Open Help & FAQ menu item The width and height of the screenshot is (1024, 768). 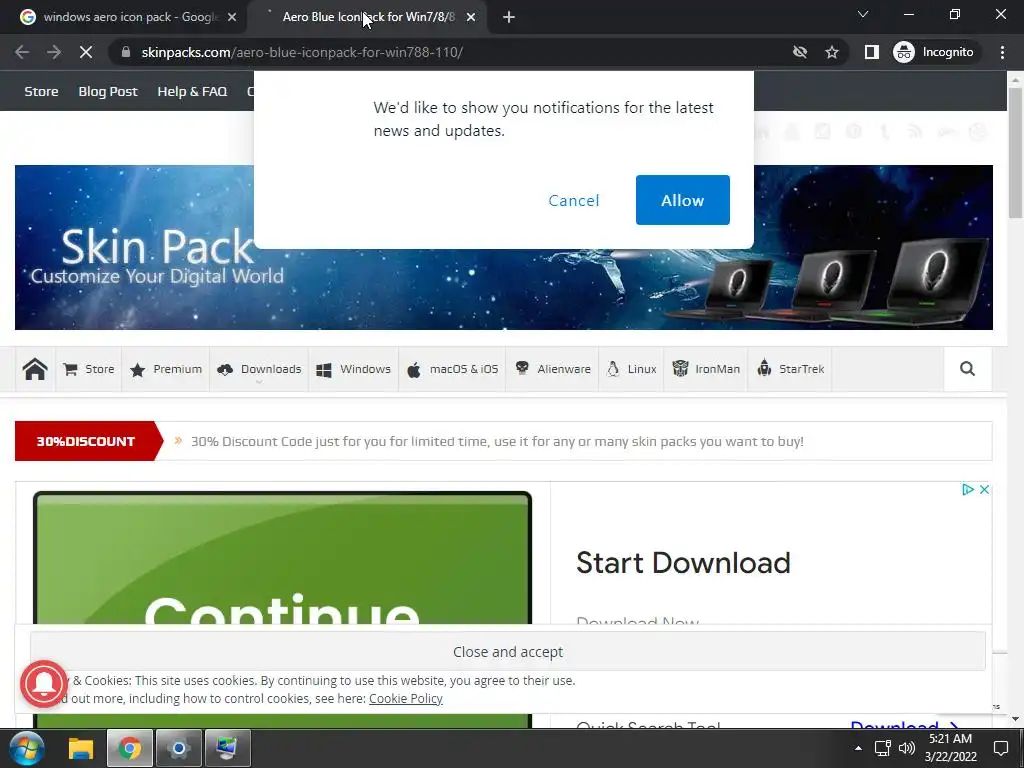click(x=192, y=91)
